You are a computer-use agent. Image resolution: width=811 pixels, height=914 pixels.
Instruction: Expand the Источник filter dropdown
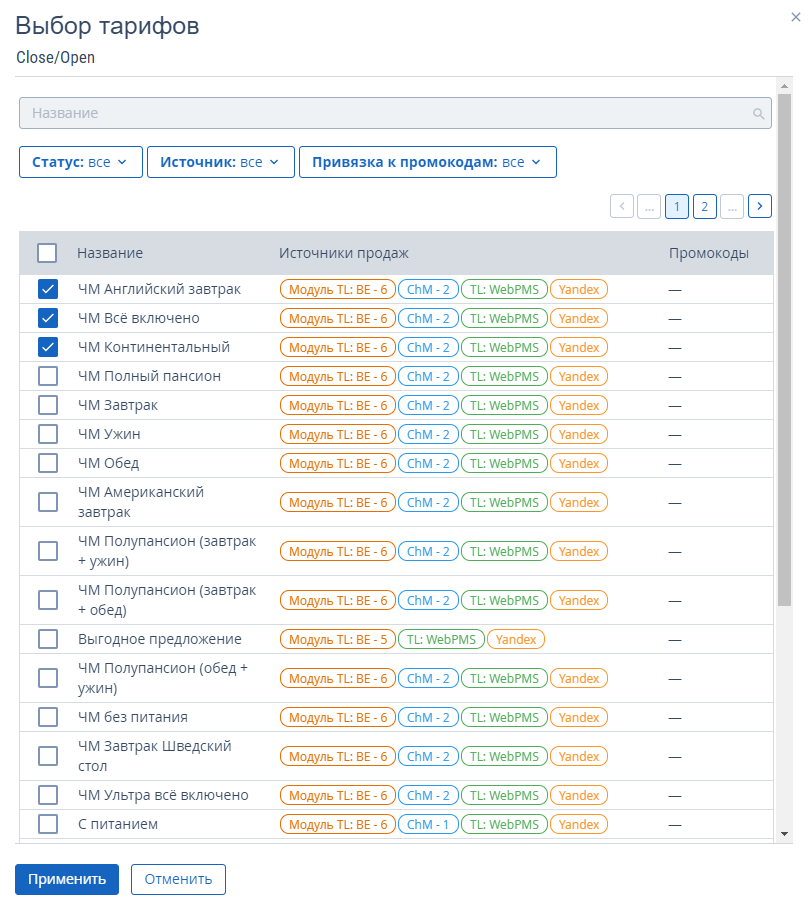click(x=220, y=162)
